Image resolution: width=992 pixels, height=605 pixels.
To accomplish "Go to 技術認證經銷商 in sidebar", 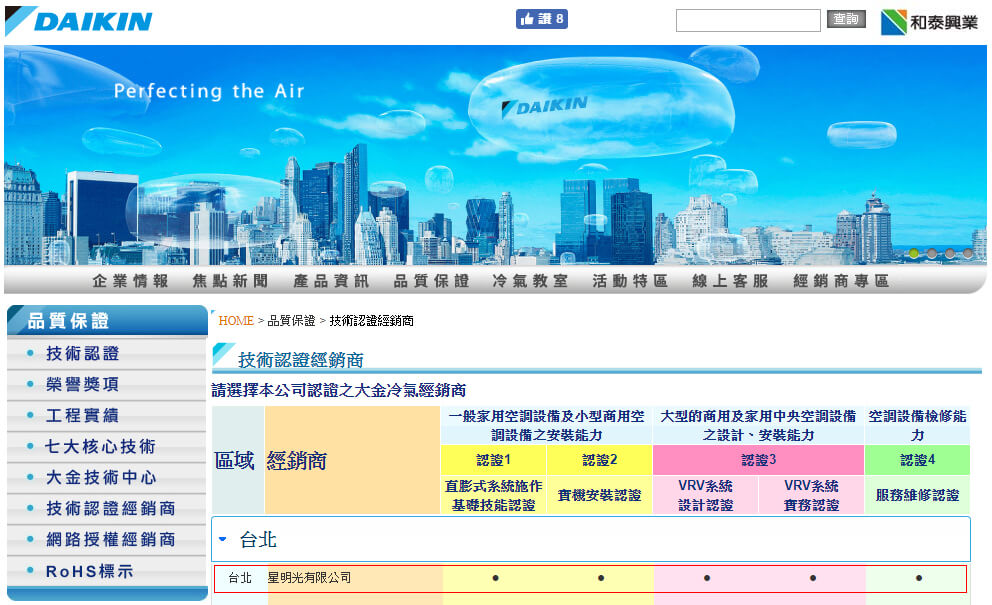I will click(x=110, y=508).
